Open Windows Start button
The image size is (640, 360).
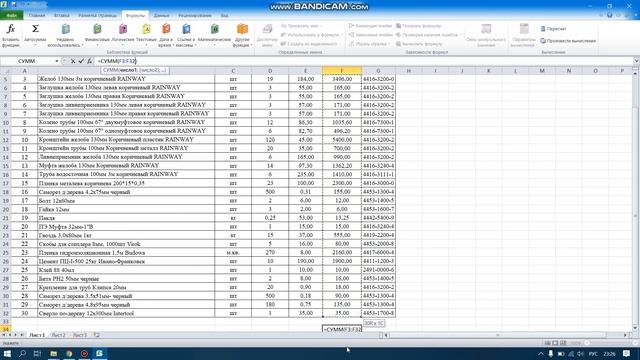pyautogui.click(x=7, y=353)
